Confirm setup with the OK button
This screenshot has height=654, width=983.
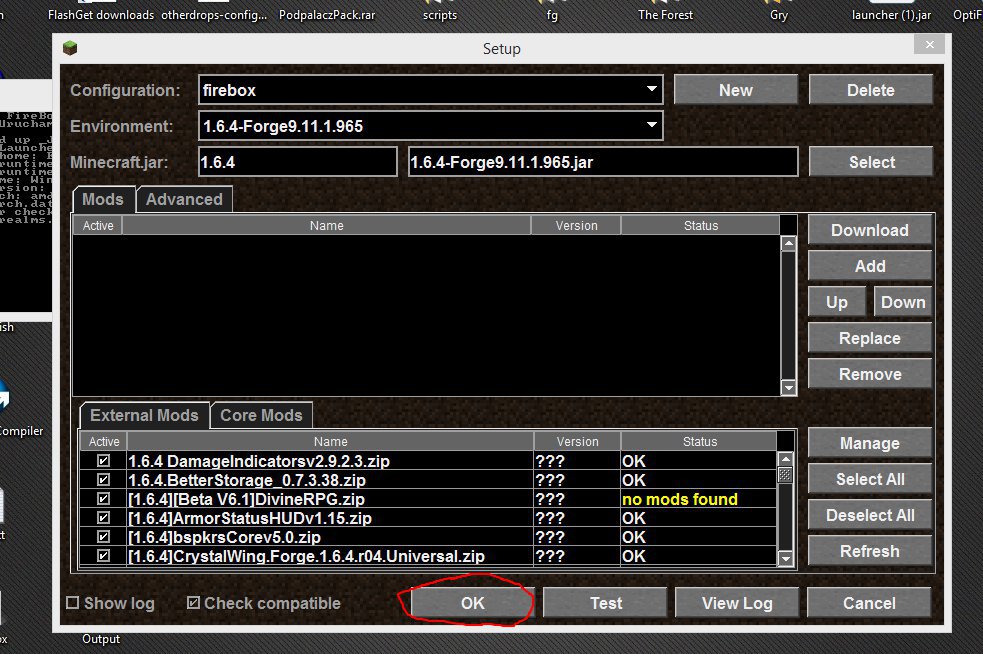coord(473,603)
